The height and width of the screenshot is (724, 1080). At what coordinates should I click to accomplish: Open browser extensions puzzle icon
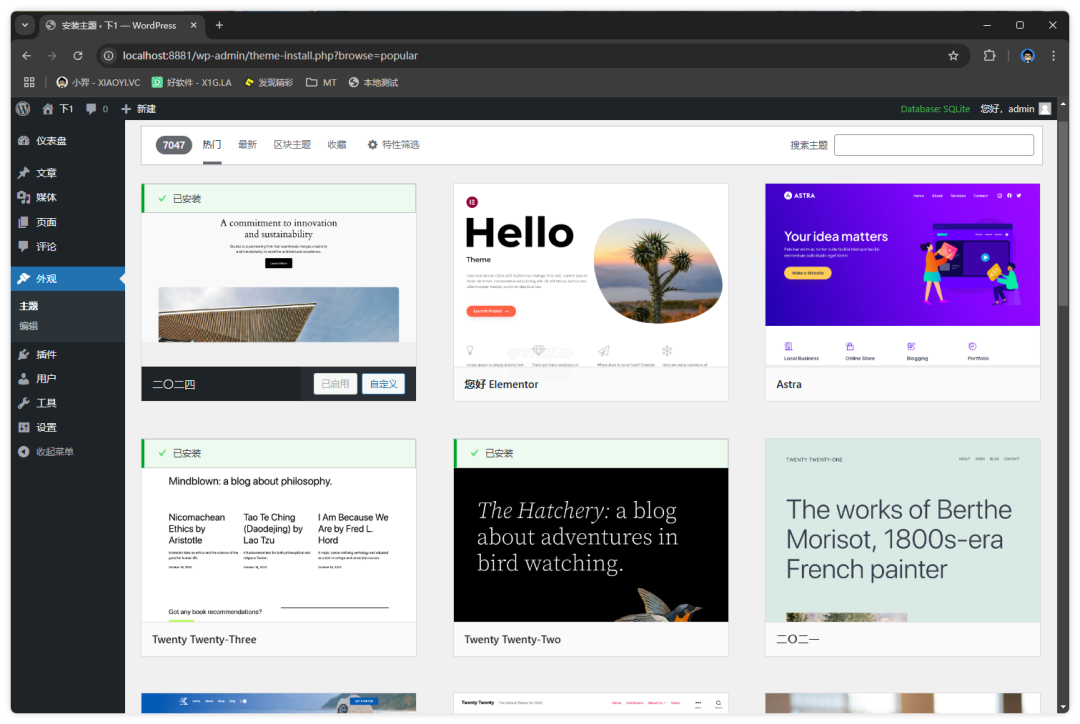tap(990, 56)
